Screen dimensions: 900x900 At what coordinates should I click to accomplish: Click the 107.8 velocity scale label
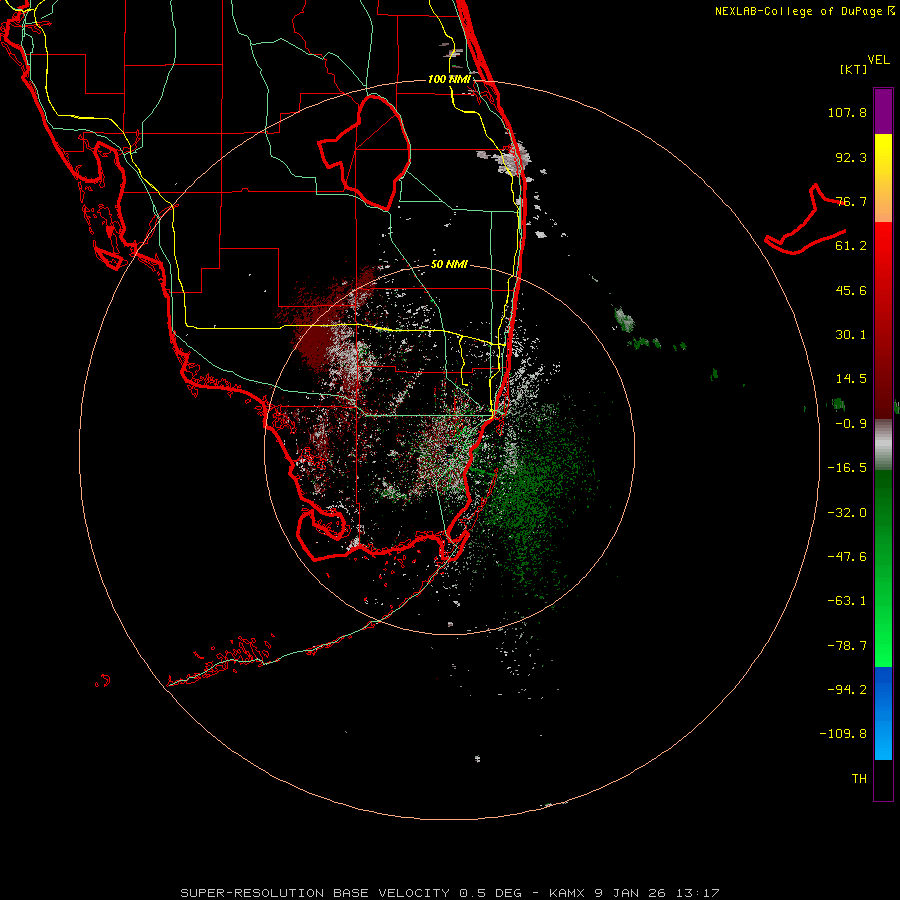[847, 112]
